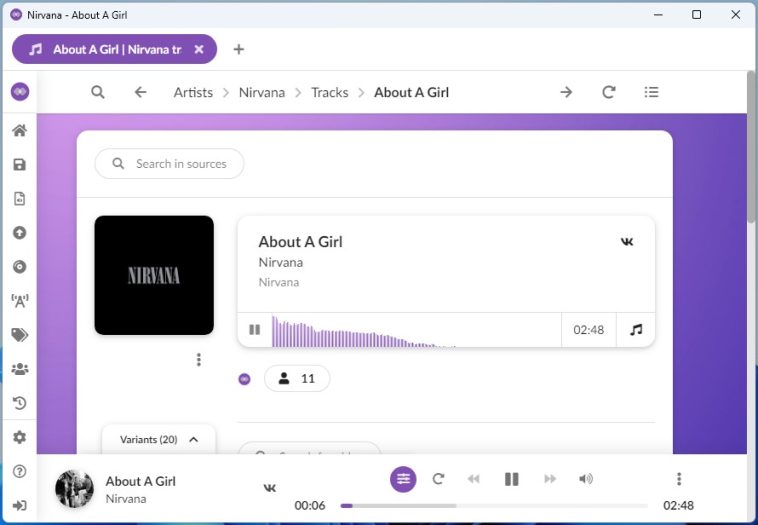Open the users group sidebar icon
This screenshot has width=758, height=525.
(x=20, y=369)
